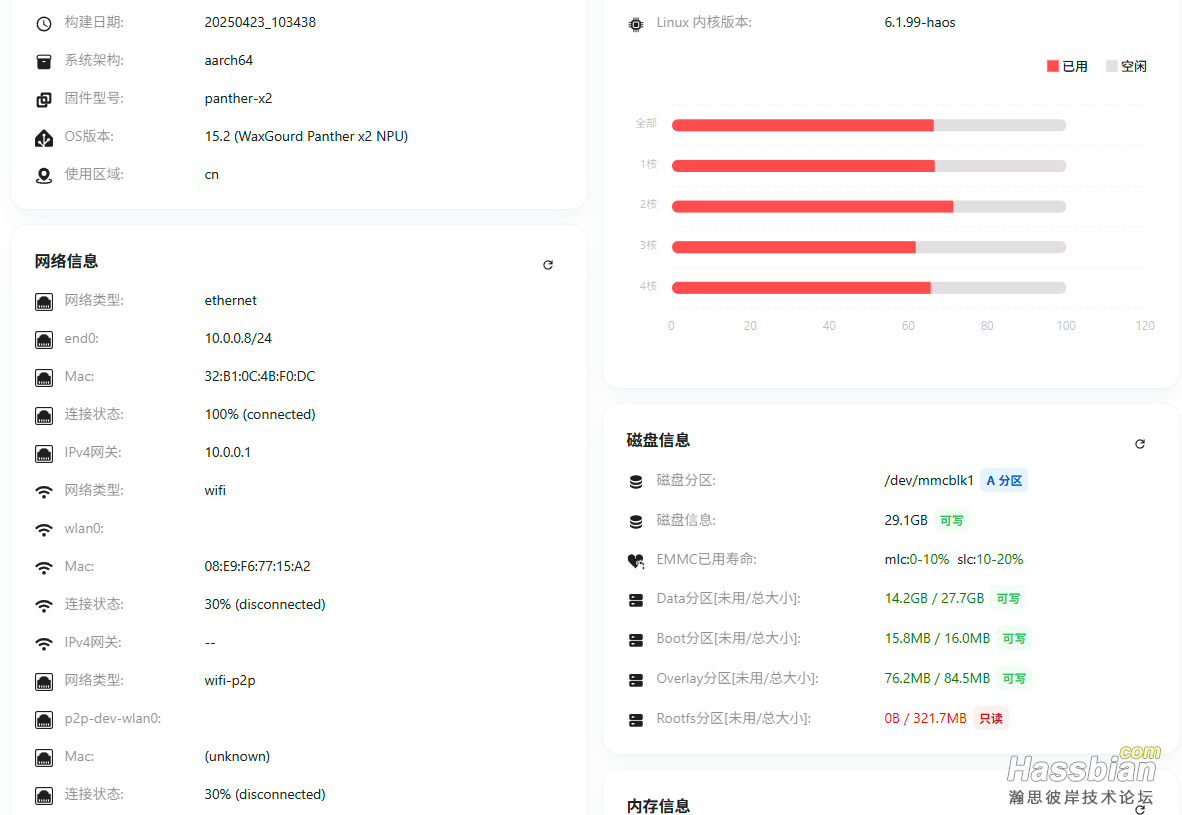Click the storage icon beside Rootfs分区
This screenshot has height=815, width=1182.
[x=635, y=720]
